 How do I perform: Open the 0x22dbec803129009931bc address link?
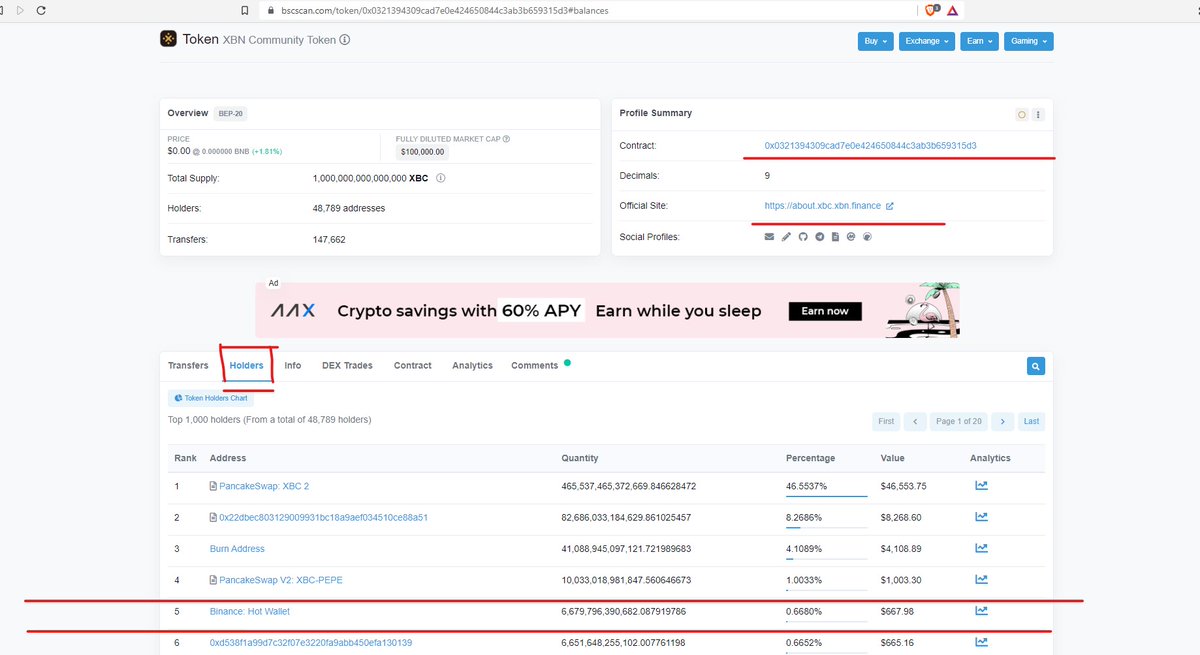coord(323,517)
